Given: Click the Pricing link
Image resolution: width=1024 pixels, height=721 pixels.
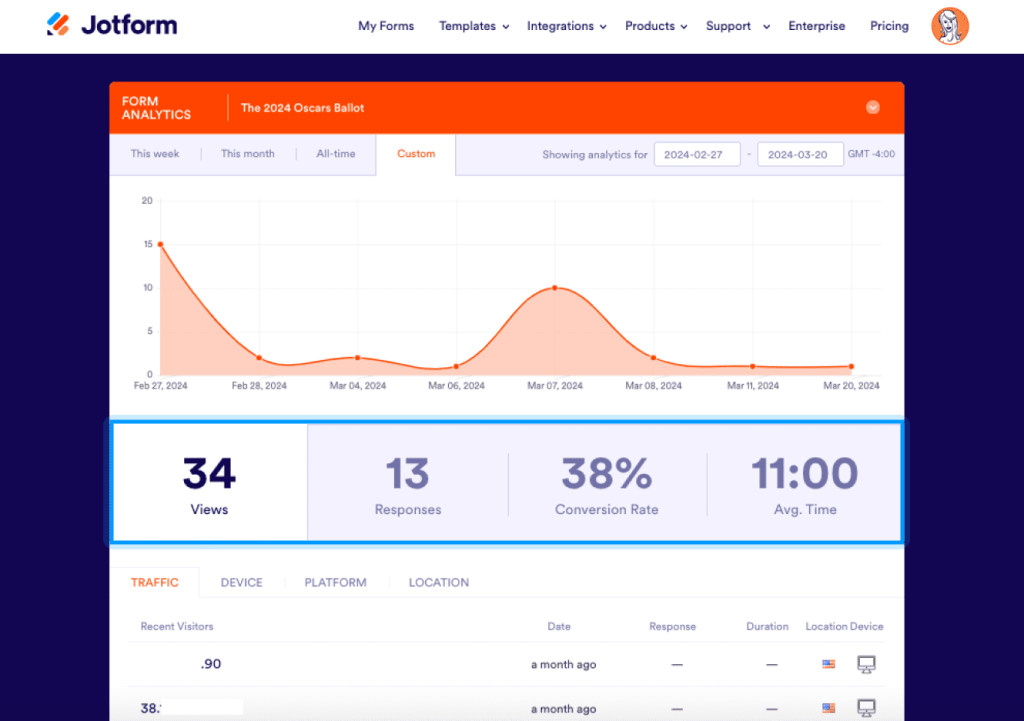Looking at the screenshot, I should [889, 26].
